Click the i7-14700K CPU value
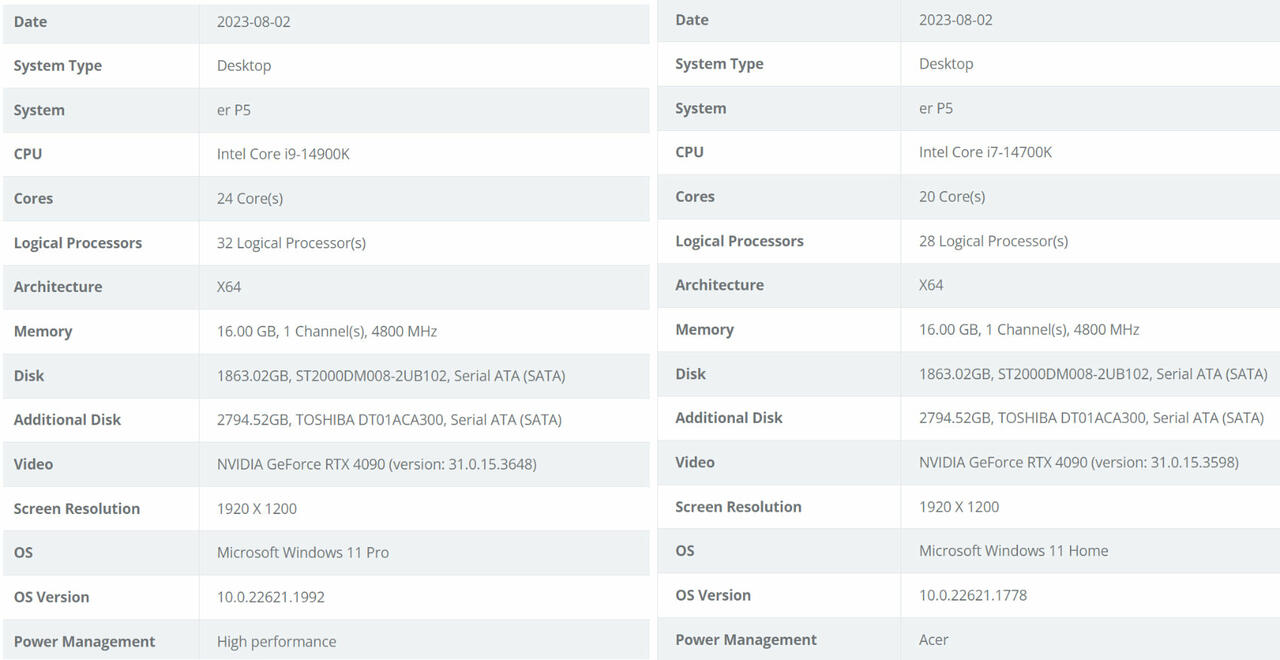Viewport: 1280px width, 660px height. (985, 152)
